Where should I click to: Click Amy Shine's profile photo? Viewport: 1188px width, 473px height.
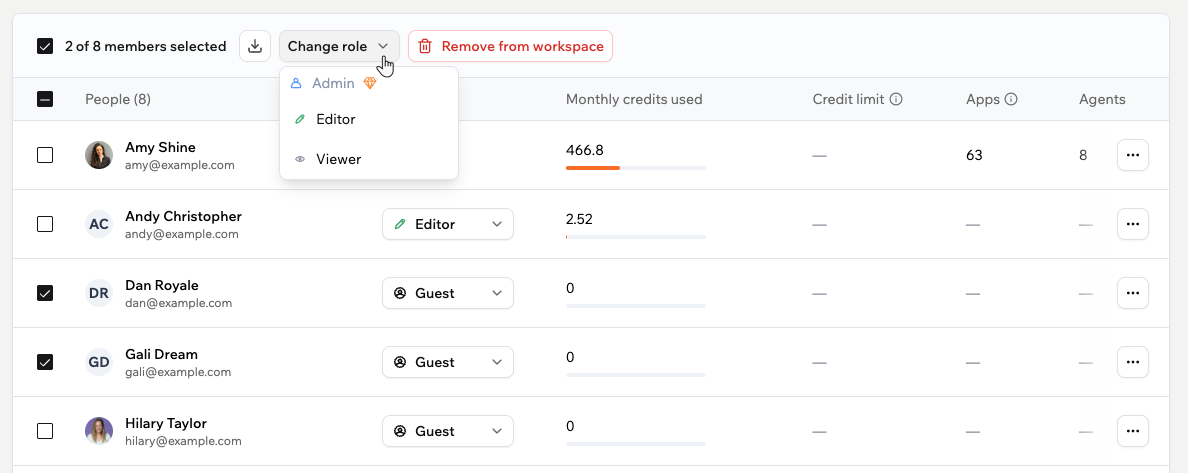99,155
